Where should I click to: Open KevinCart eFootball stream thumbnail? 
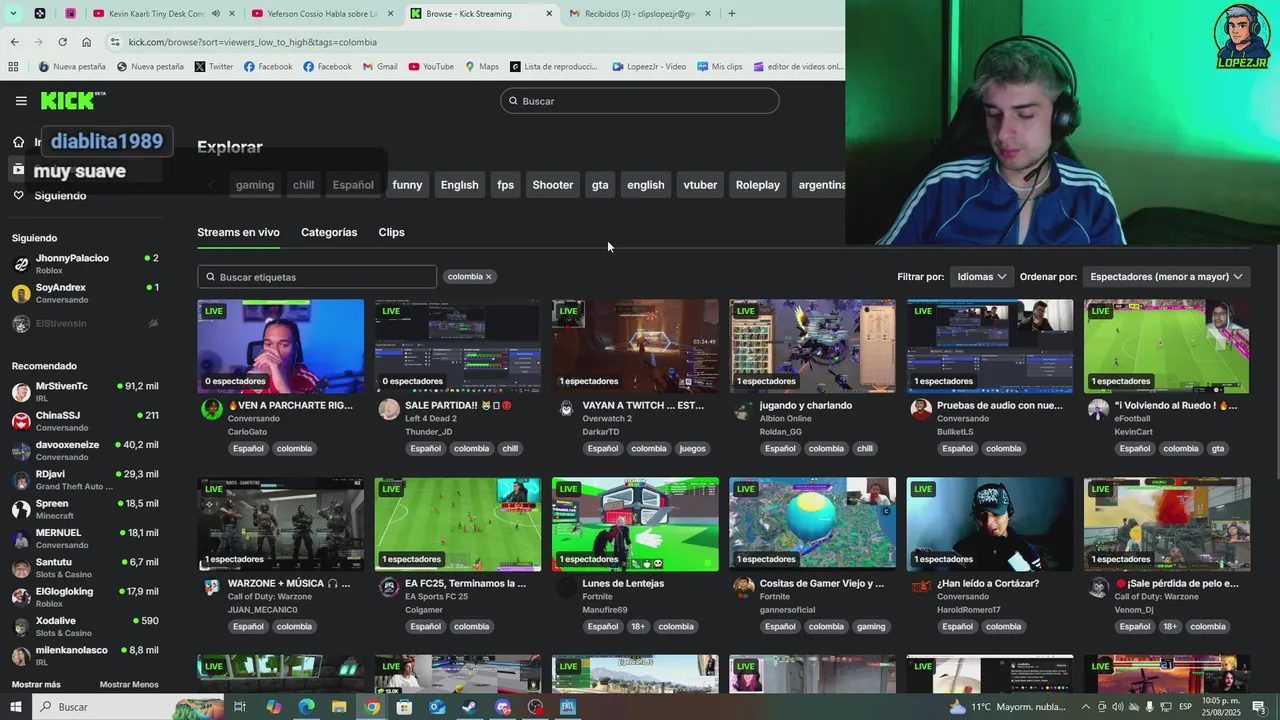[1167, 346]
